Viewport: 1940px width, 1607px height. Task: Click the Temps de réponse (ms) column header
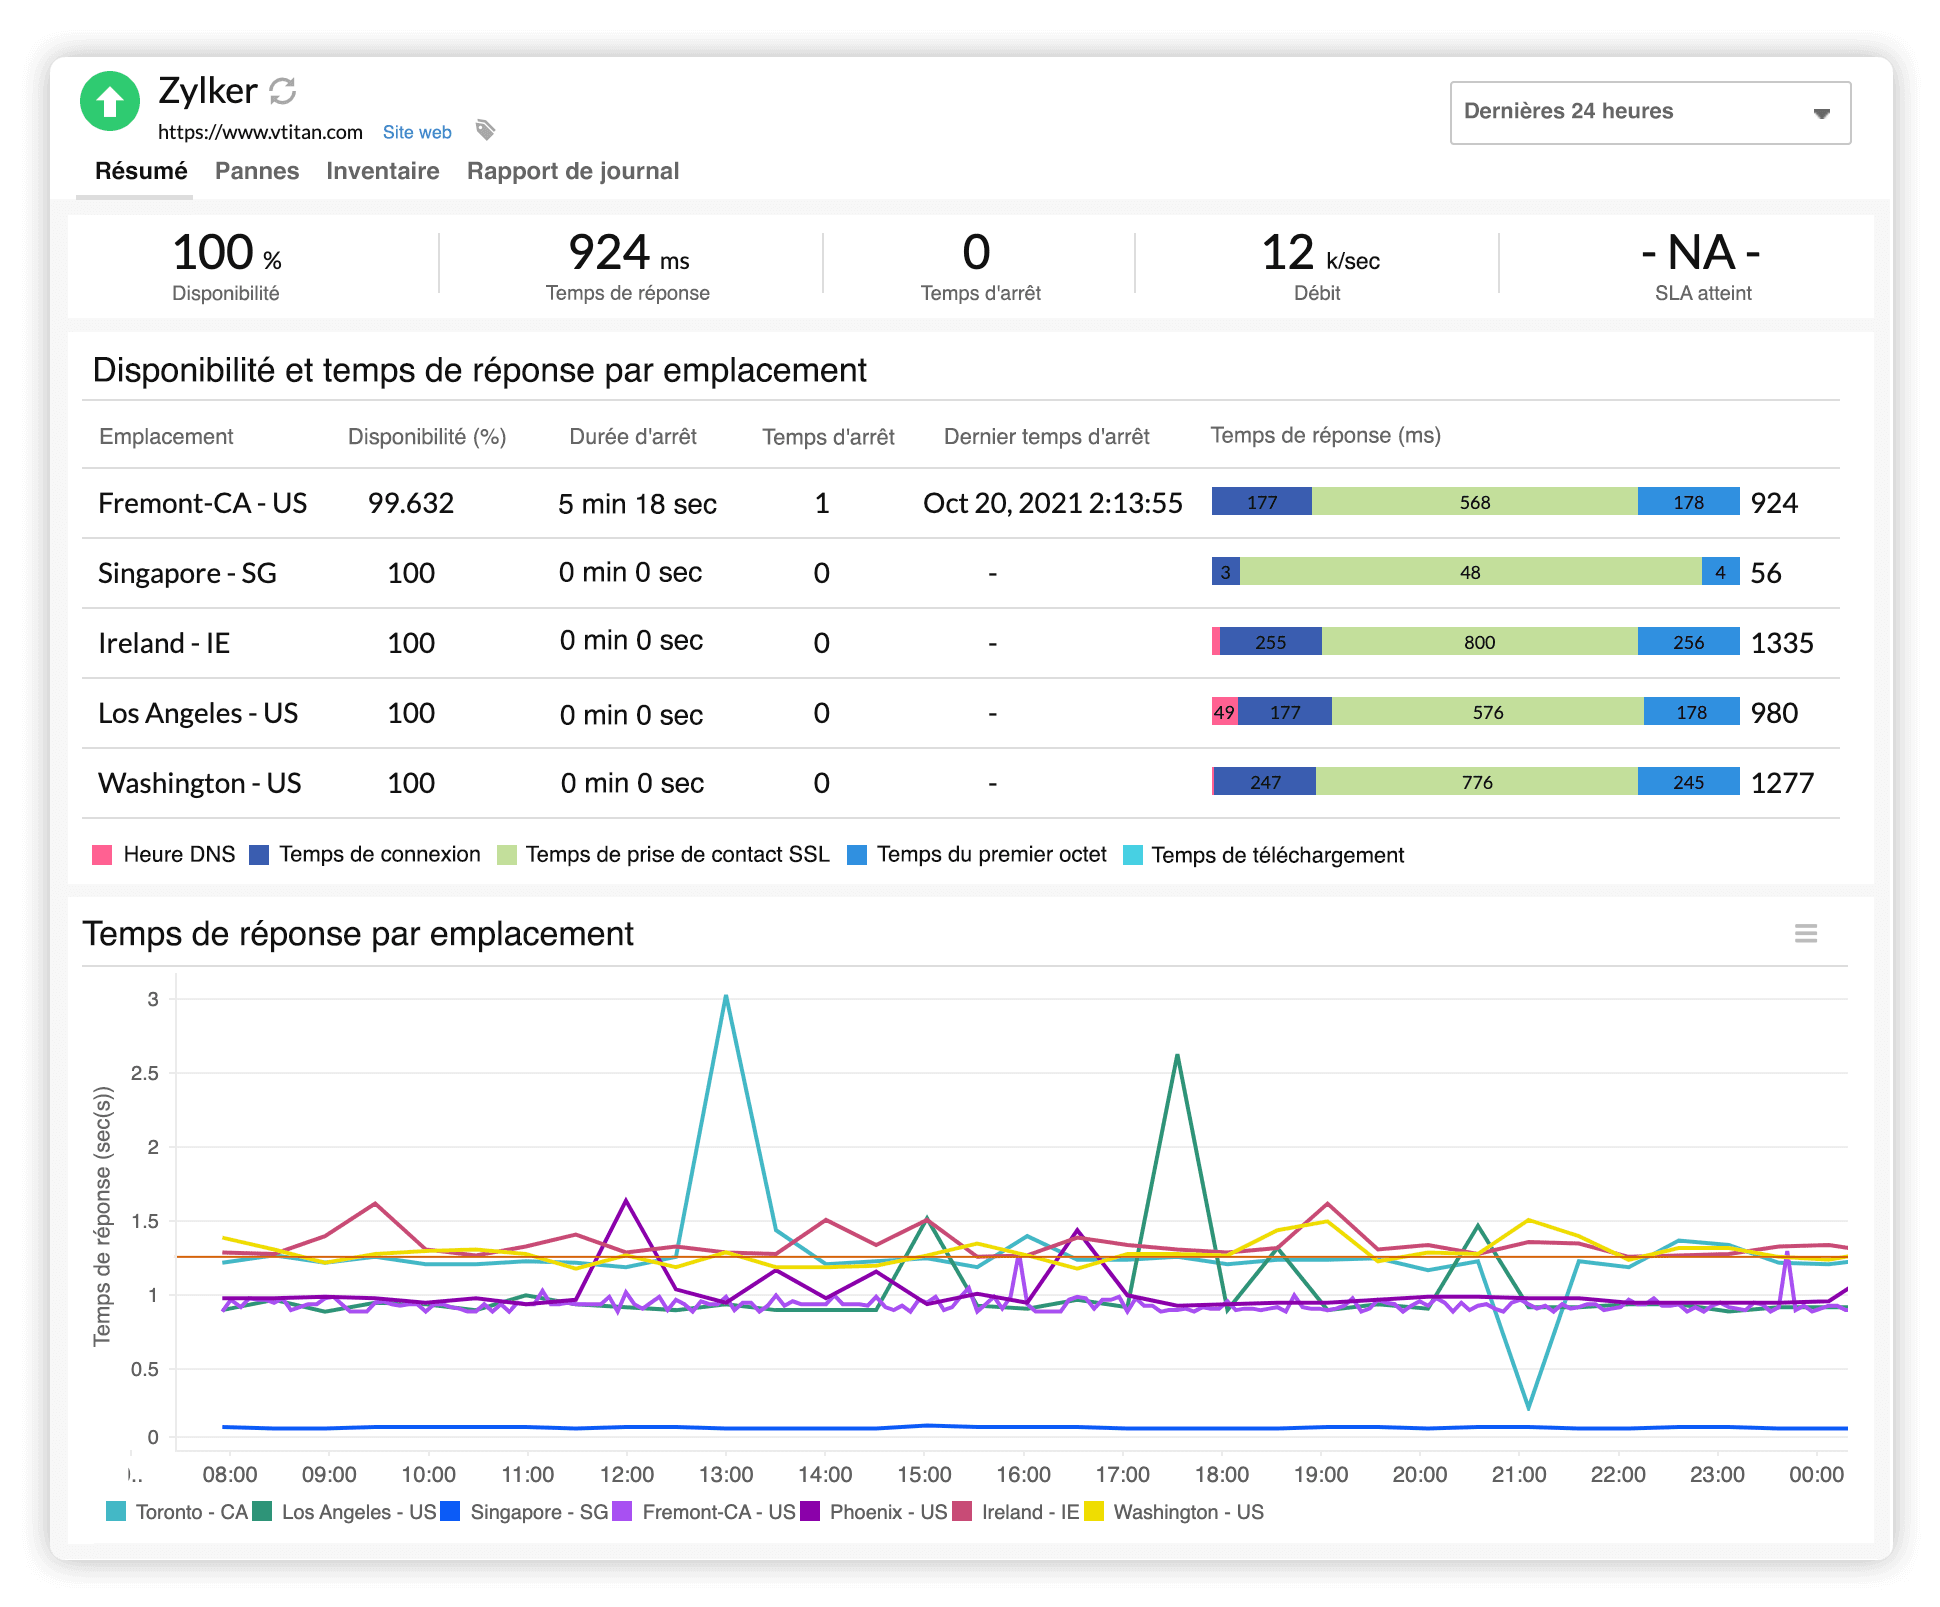(1326, 436)
